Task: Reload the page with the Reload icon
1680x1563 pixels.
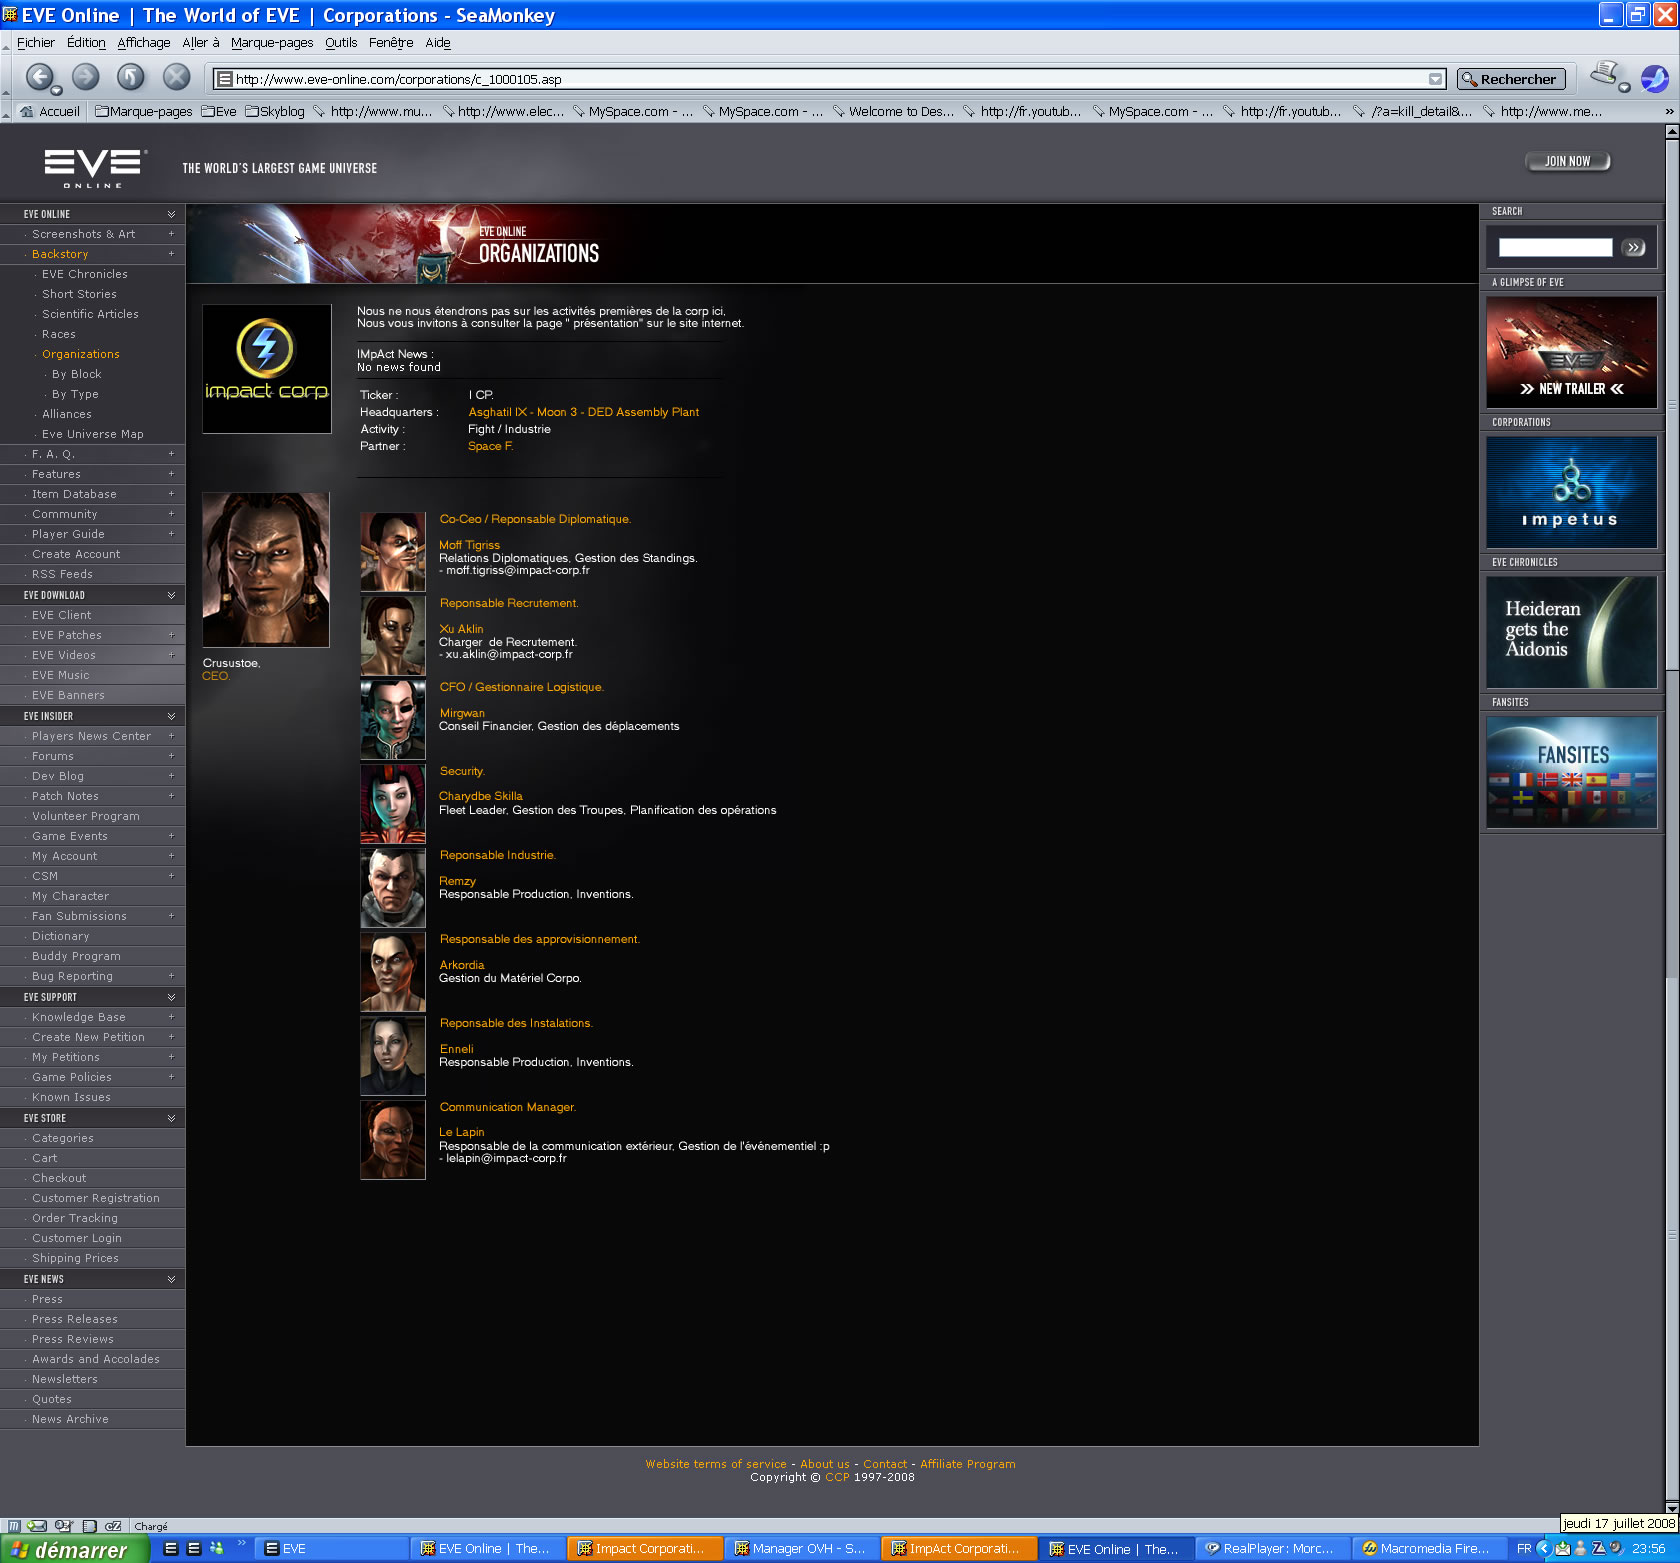Action: pyautogui.click(x=131, y=77)
